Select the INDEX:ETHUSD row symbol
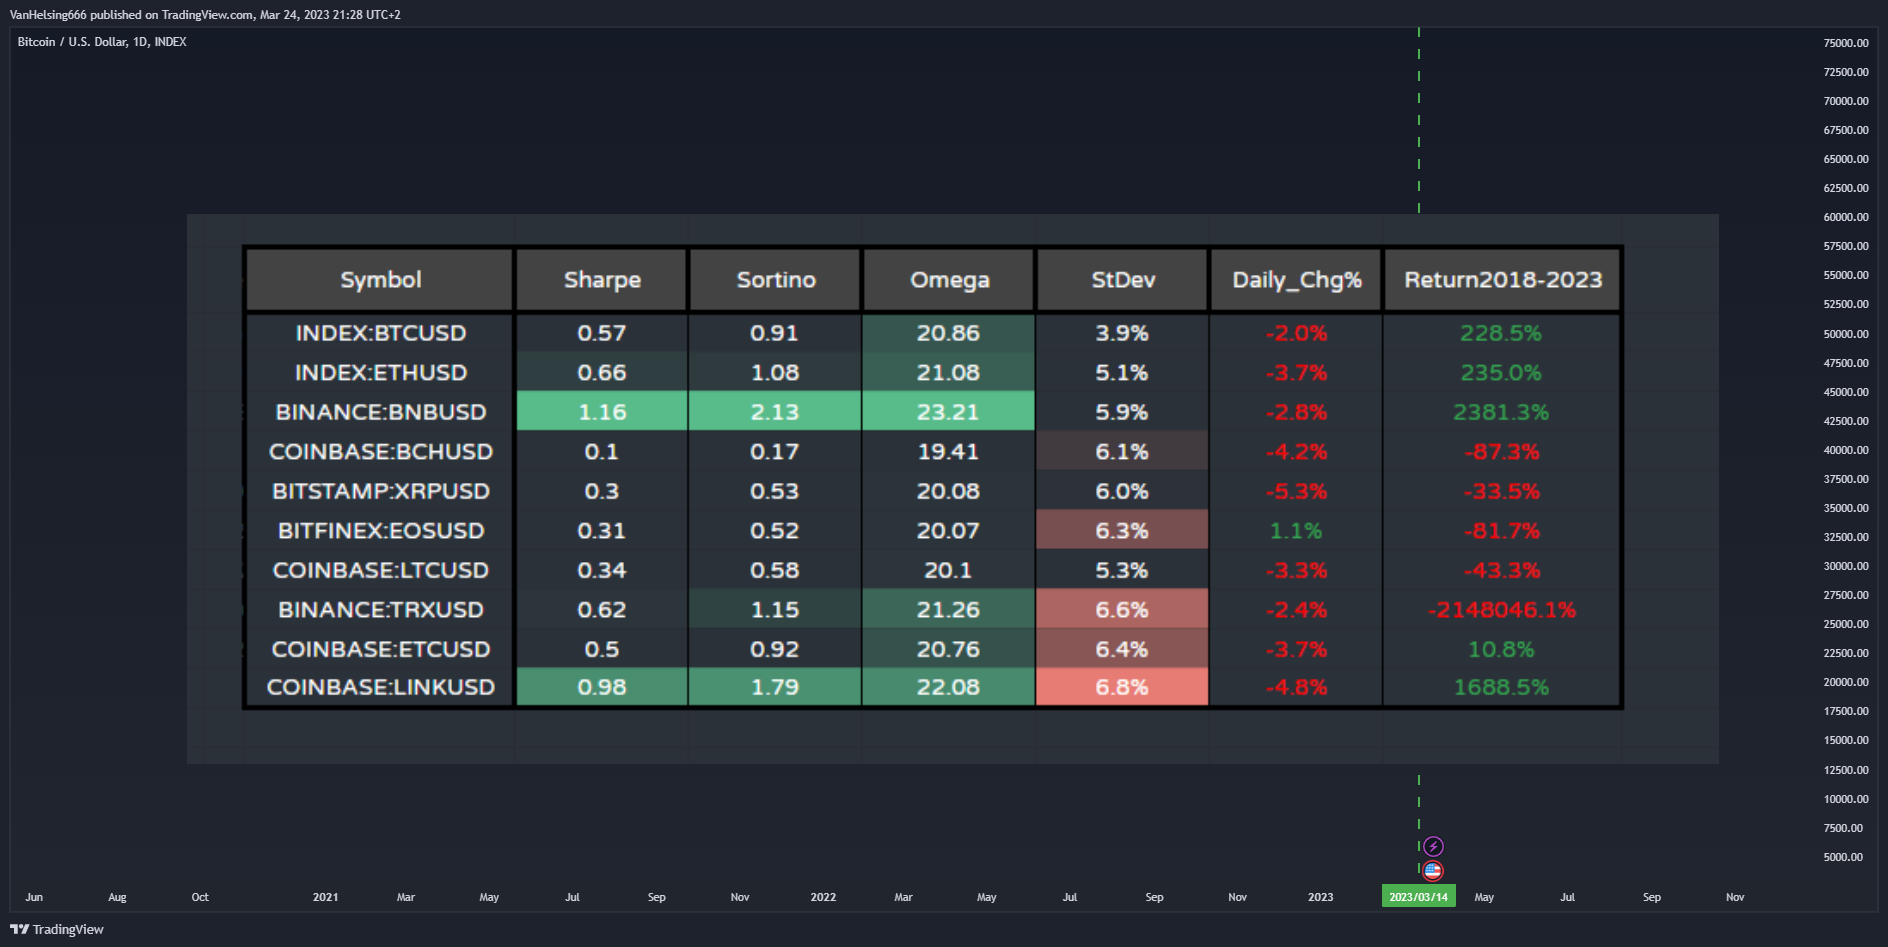 (x=380, y=373)
